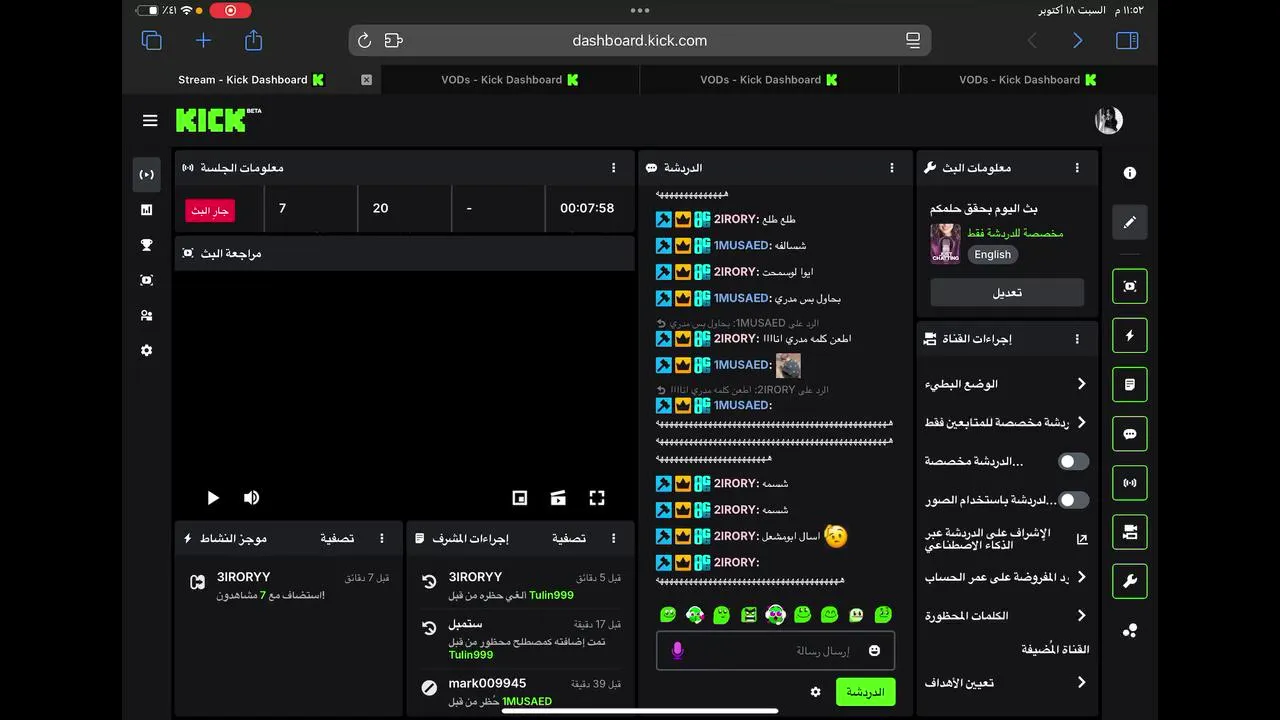Click the three-dots cluster icon at the bottom of the right sidebar
Screen dimensions: 1280x720
tap(1129, 630)
